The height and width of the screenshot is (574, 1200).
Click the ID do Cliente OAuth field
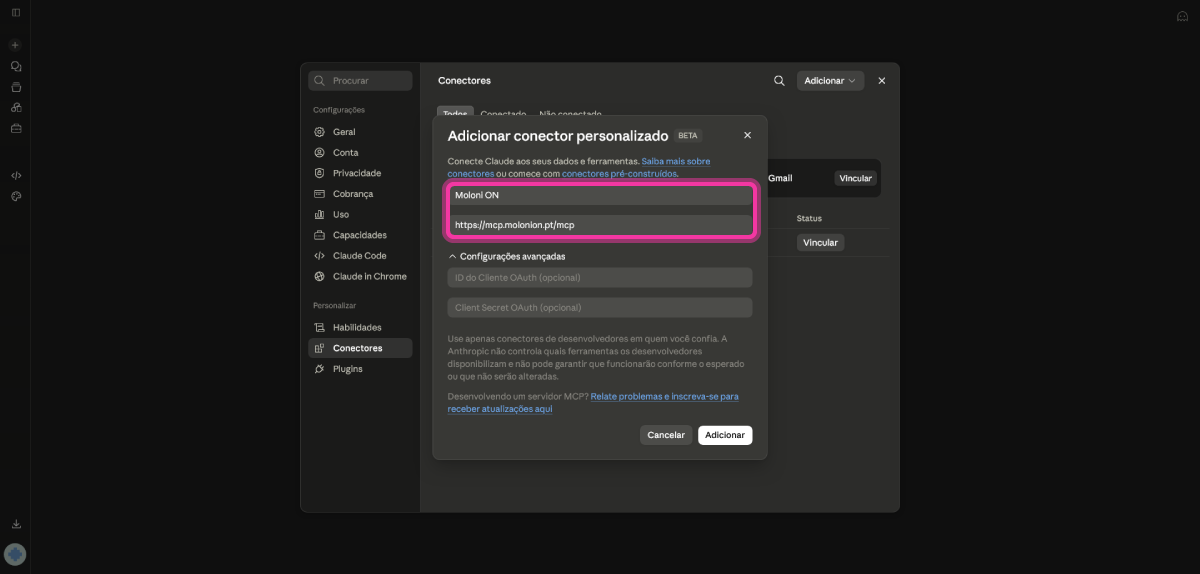pos(600,278)
